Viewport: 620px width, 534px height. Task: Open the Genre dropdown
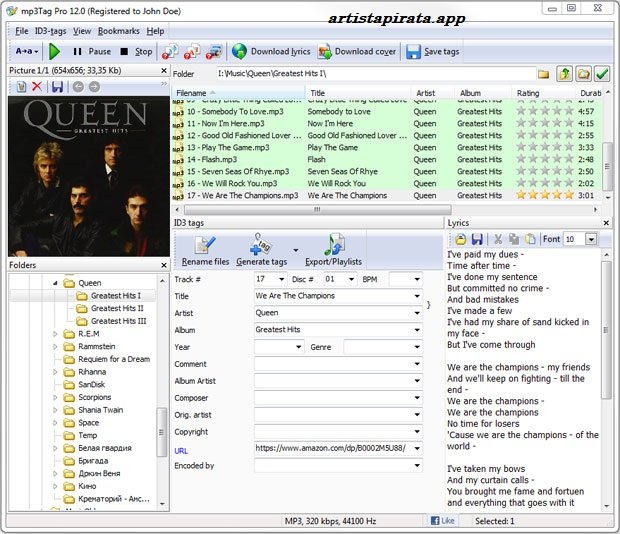tap(417, 347)
